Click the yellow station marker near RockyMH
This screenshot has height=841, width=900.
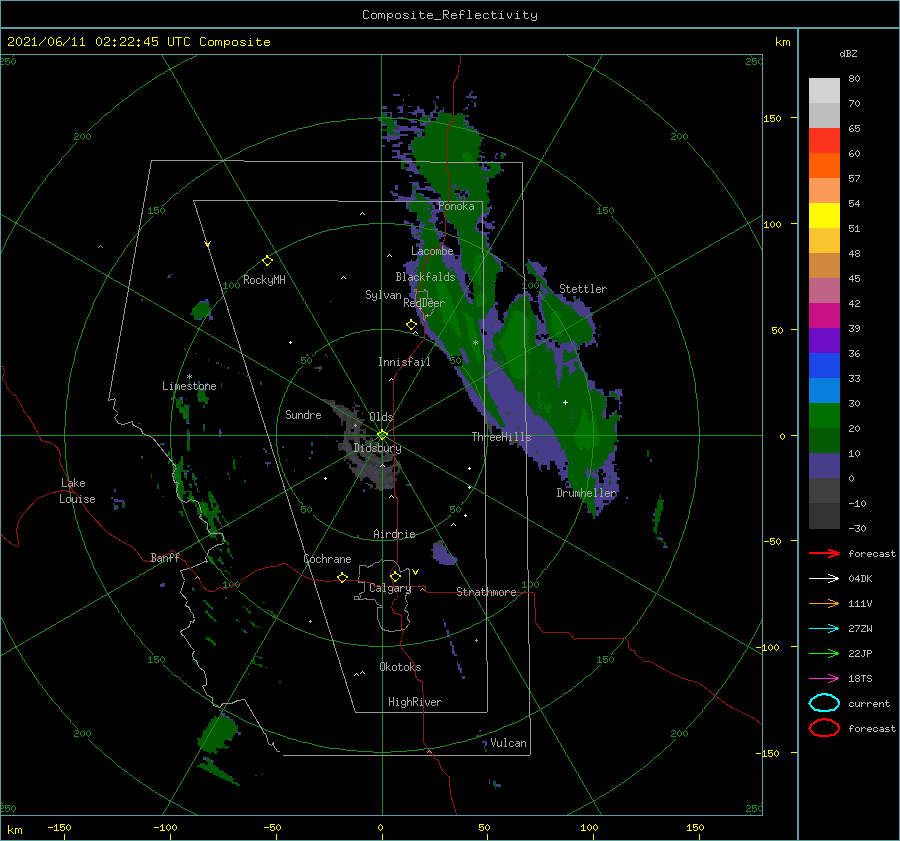coord(267,261)
